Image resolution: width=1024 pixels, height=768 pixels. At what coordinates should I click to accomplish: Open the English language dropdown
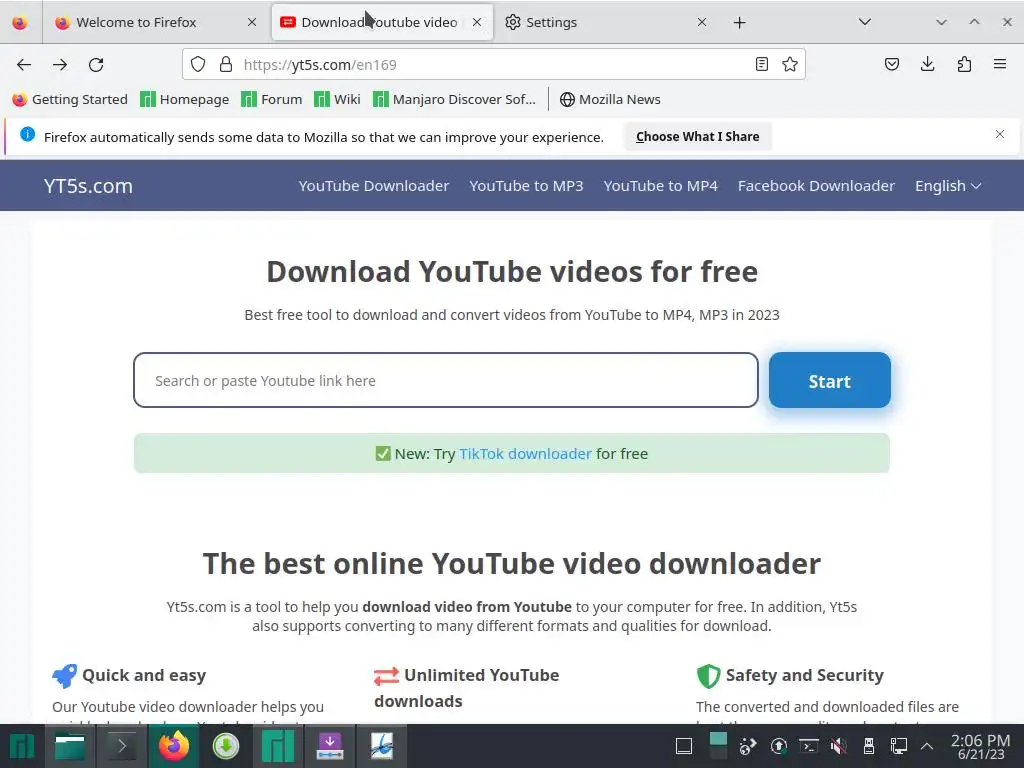tap(948, 186)
